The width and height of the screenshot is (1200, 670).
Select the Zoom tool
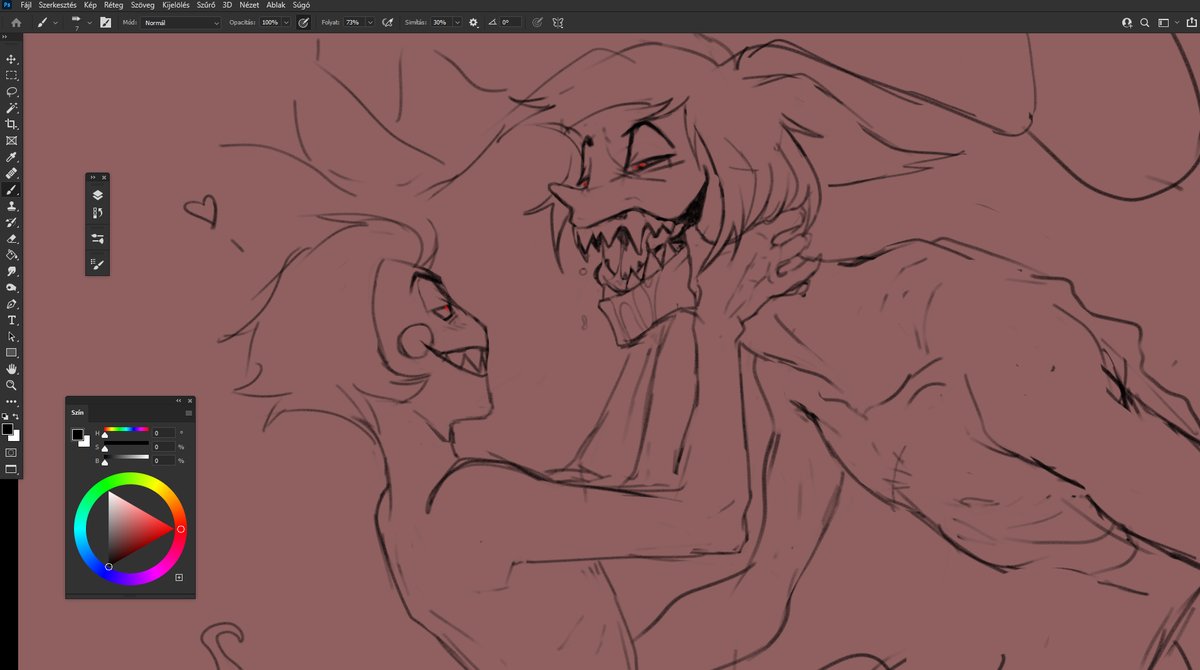[x=12, y=385]
